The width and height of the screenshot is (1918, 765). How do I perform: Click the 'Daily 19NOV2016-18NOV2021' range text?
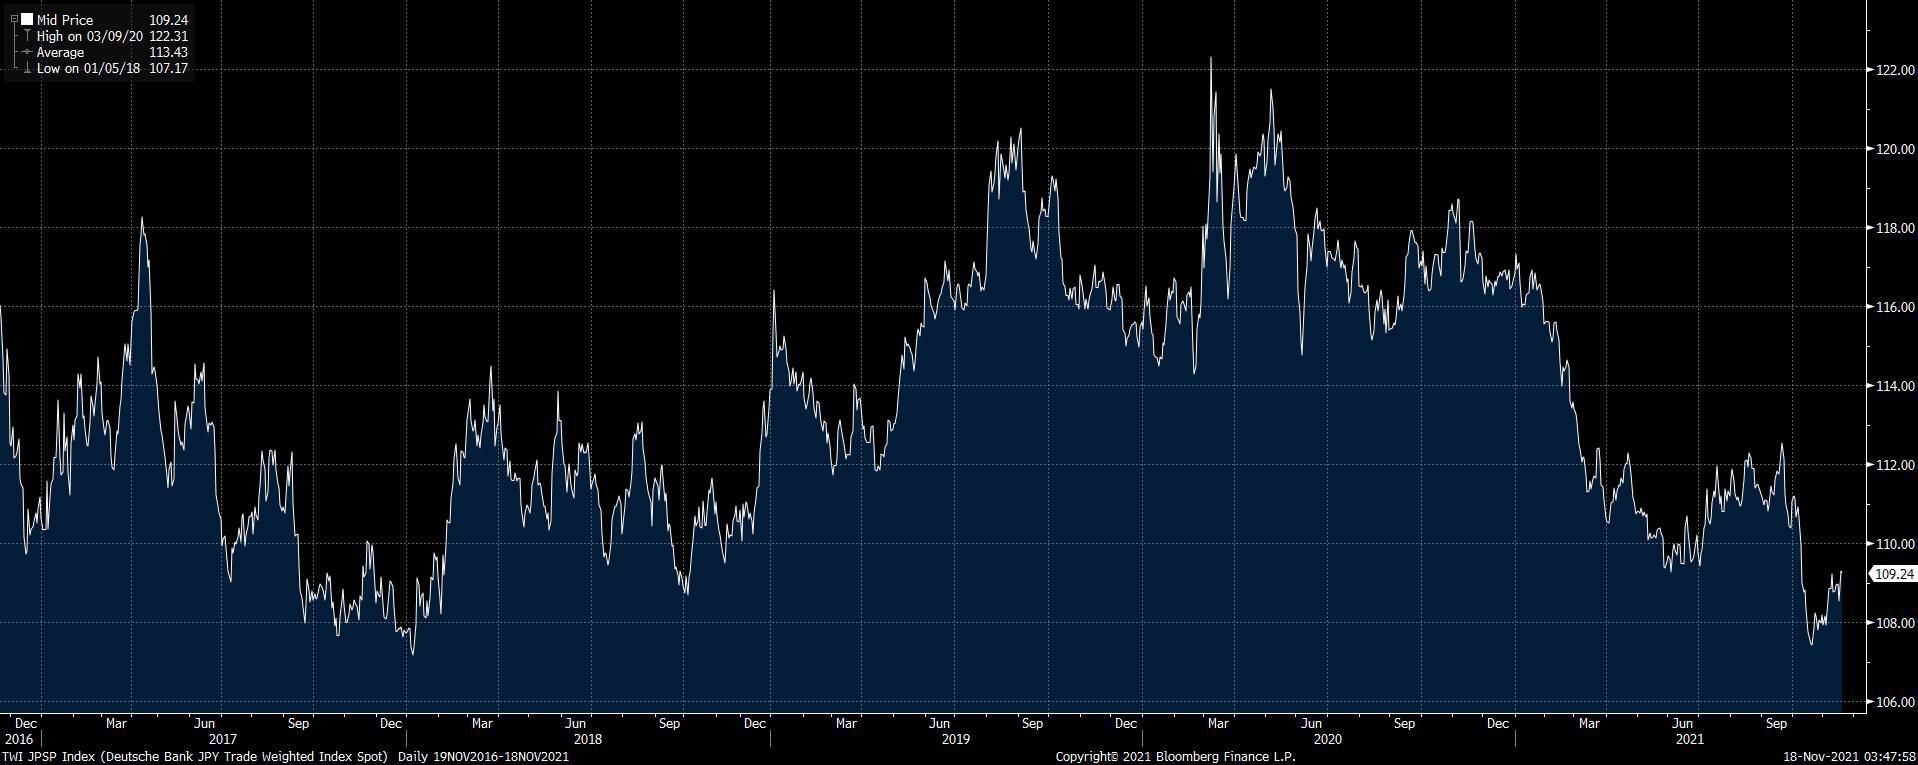[483, 757]
